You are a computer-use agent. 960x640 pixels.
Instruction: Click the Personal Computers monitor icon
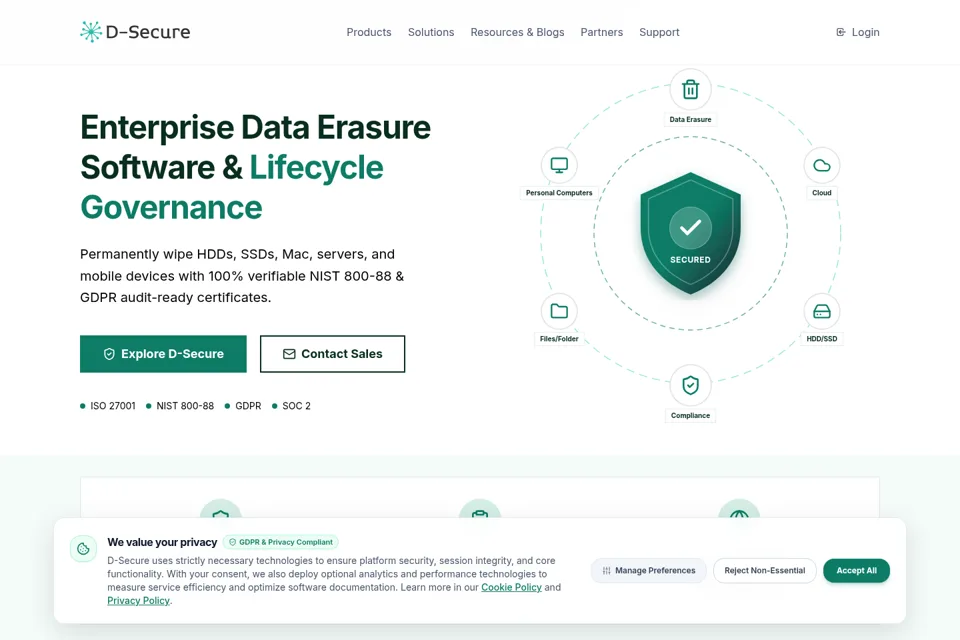pos(559,165)
